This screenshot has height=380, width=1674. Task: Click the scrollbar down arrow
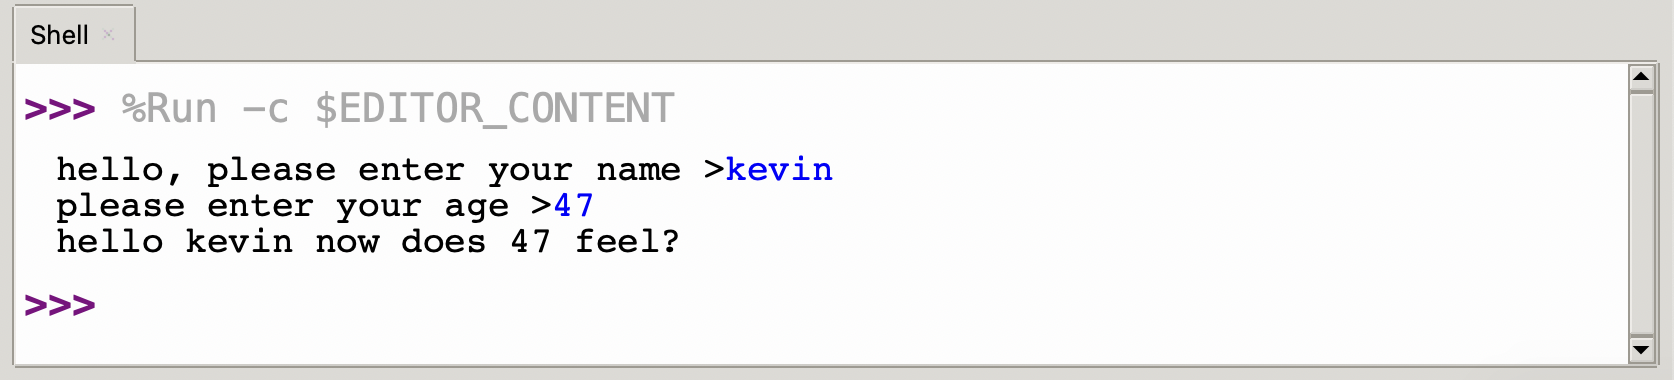click(1641, 349)
